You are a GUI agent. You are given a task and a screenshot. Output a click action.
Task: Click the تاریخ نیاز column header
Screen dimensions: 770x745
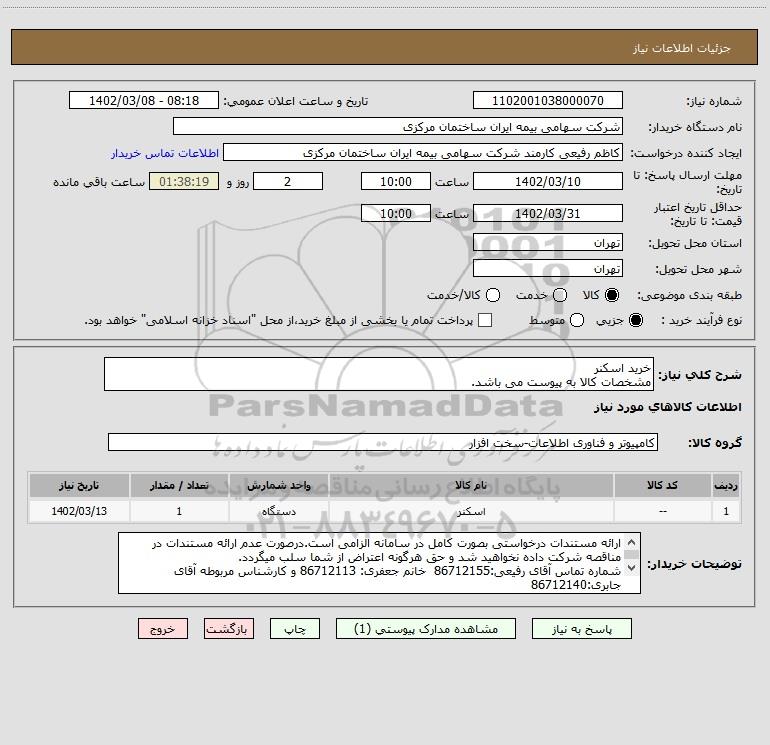coord(79,486)
